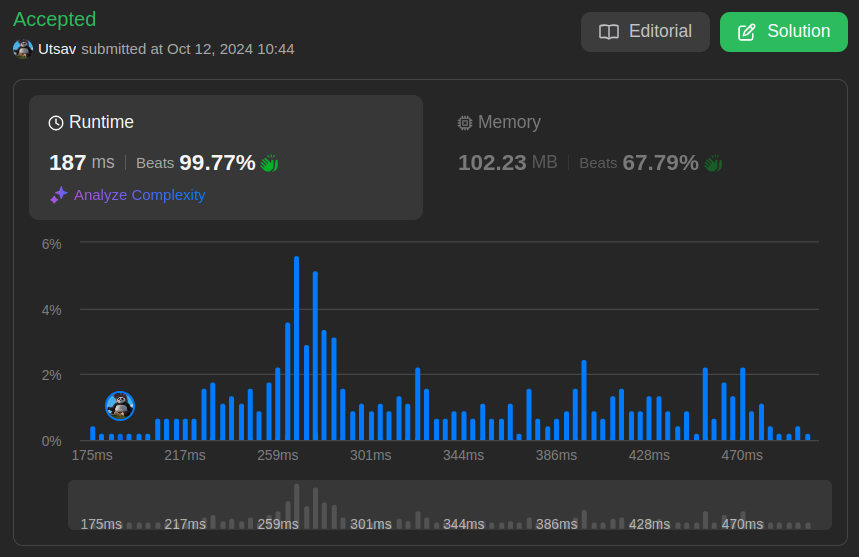Click the range slider below the chart
The image size is (859, 557).
point(449,505)
